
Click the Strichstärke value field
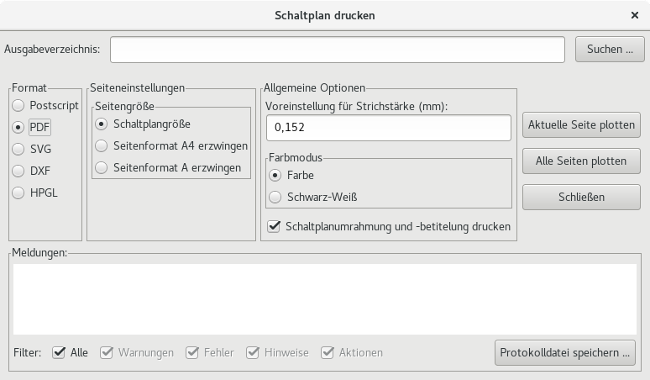(x=388, y=127)
